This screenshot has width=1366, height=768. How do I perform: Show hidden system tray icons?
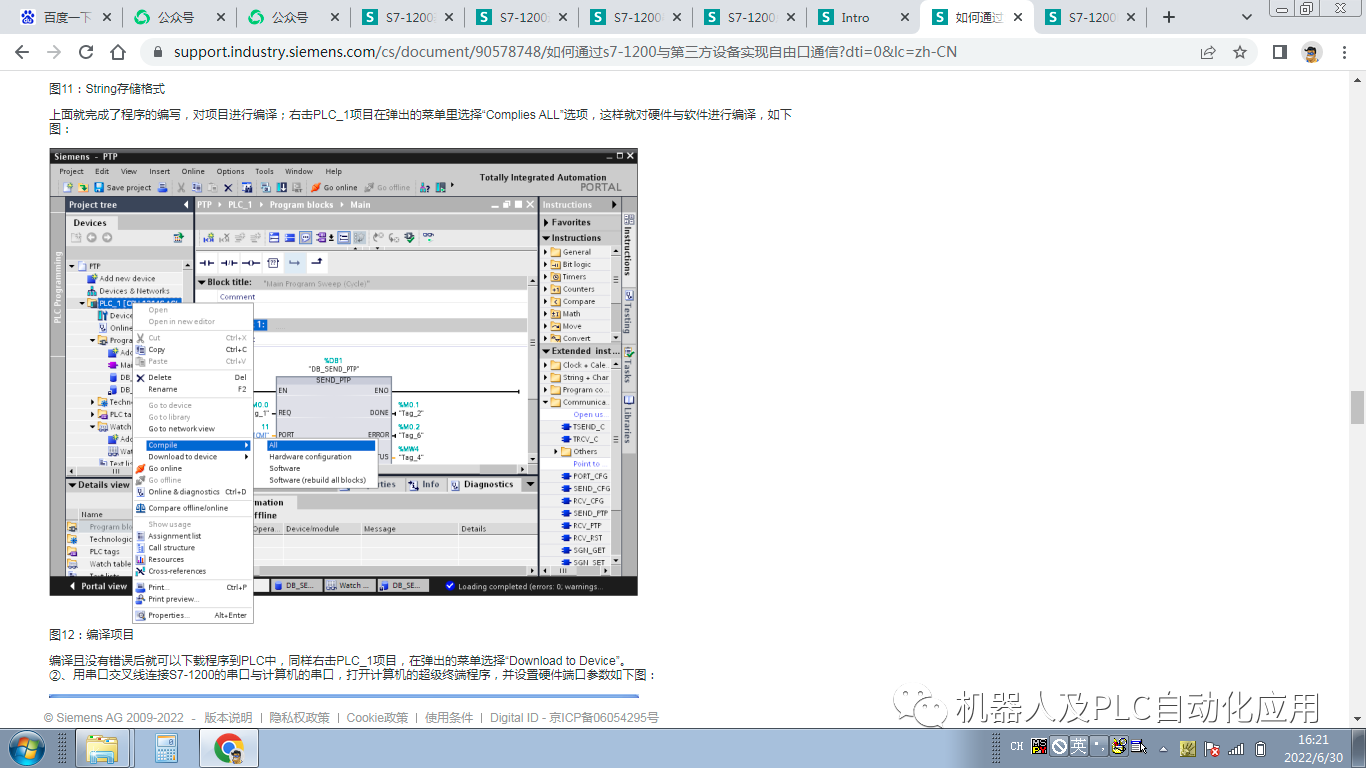(1164, 748)
